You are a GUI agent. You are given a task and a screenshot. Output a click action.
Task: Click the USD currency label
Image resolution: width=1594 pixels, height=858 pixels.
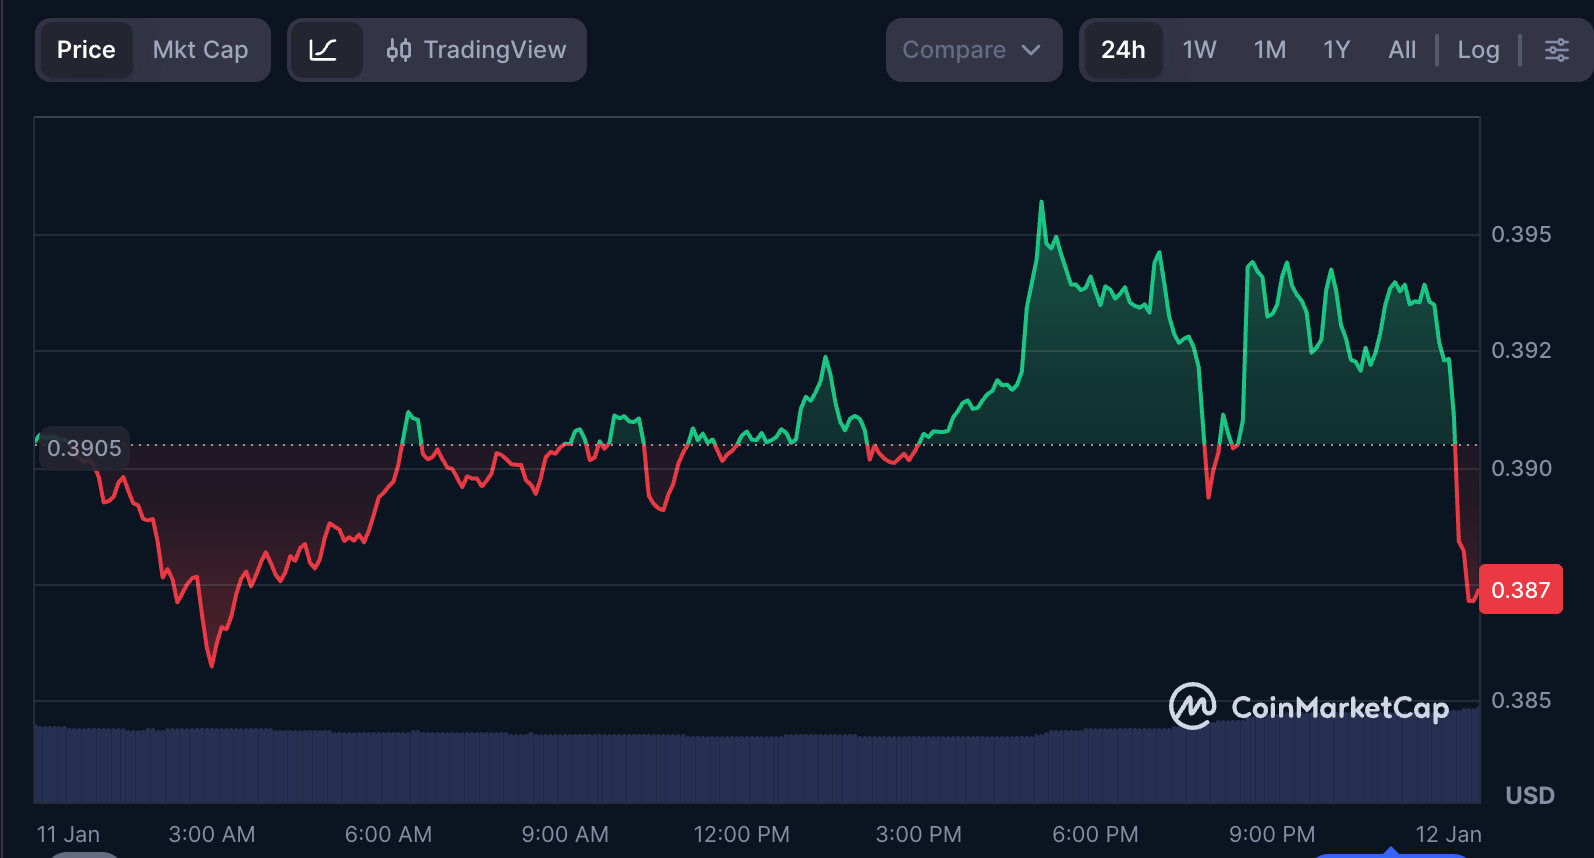coord(1530,796)
